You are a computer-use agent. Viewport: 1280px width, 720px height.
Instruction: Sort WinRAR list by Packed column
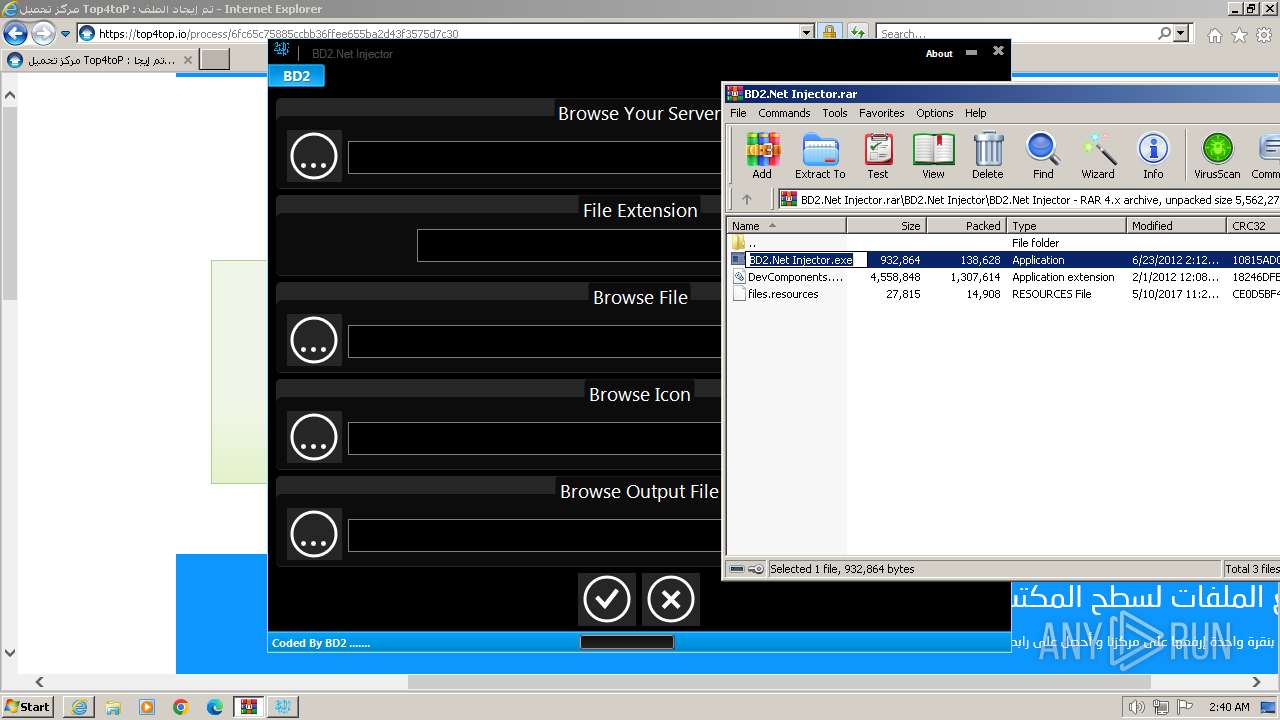click(966, 226)
